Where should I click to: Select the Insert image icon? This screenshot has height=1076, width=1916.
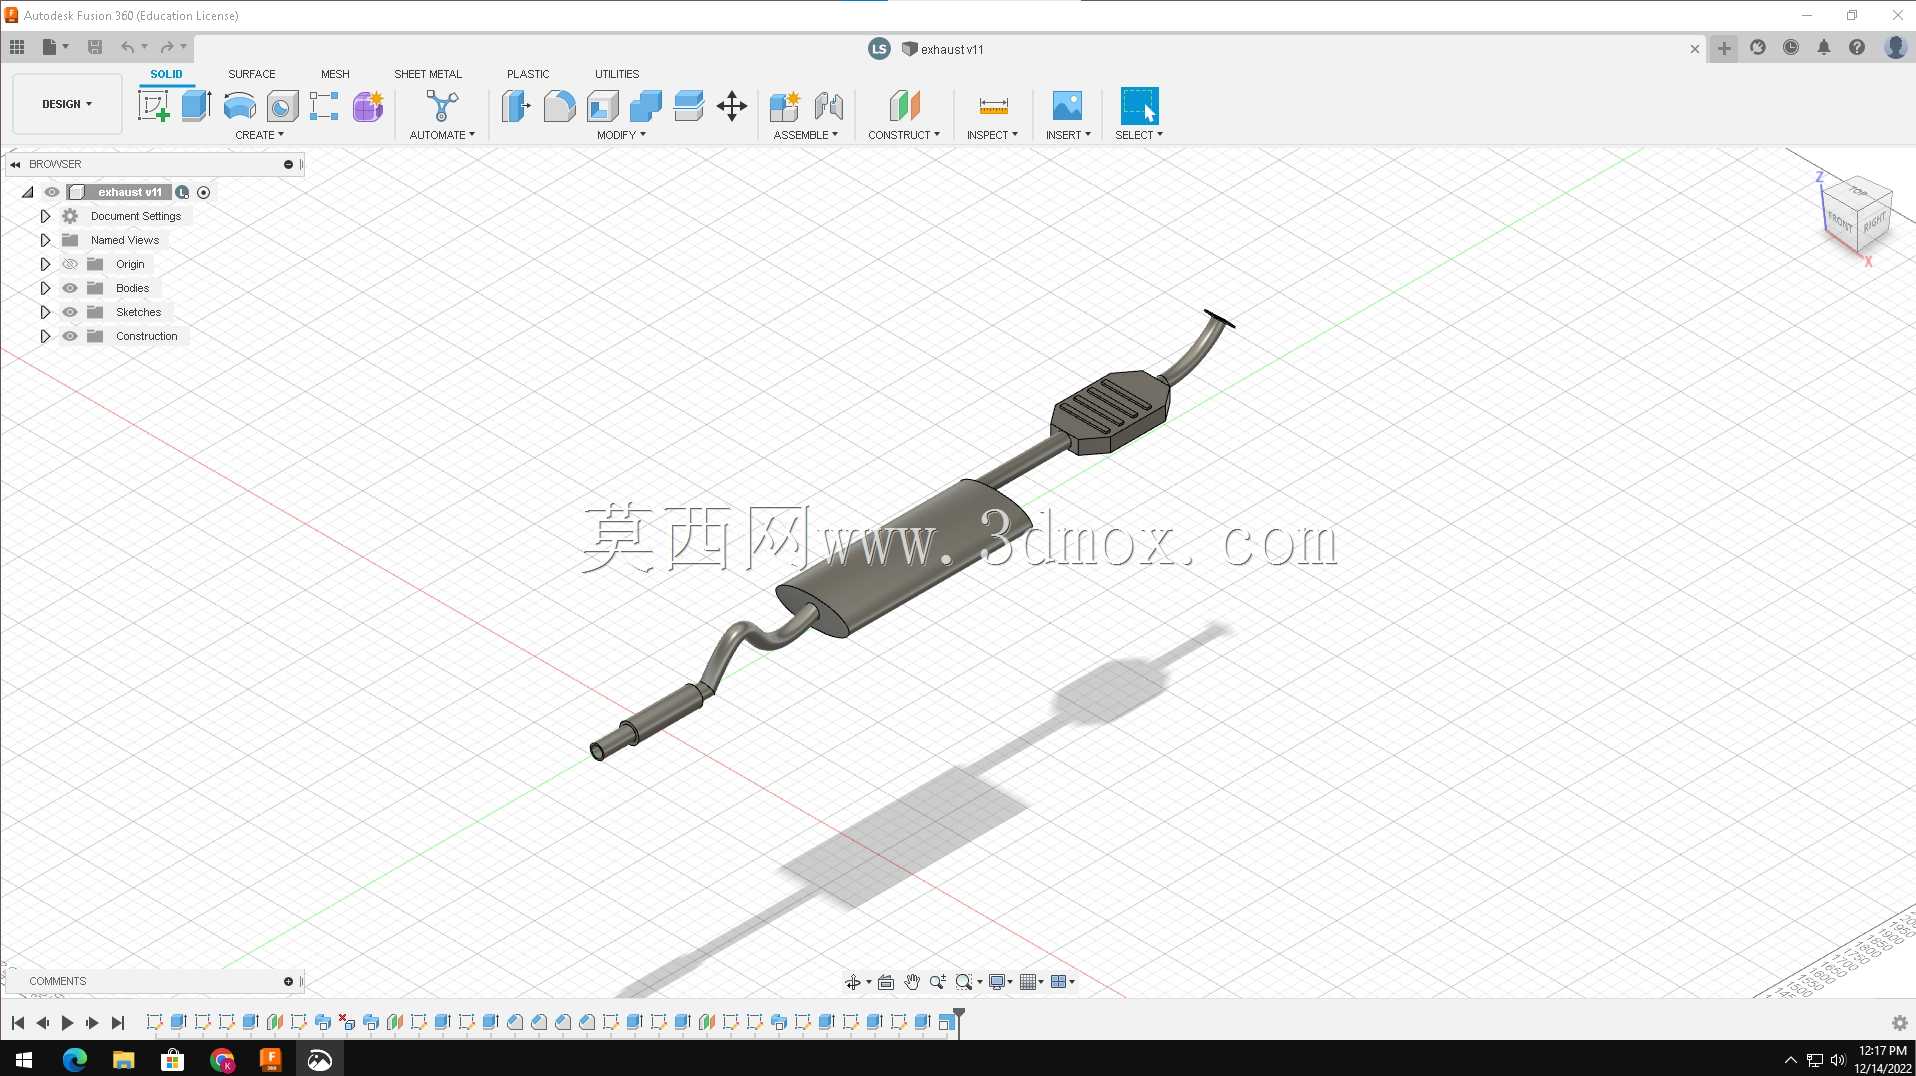click(x=1067, y=106)
